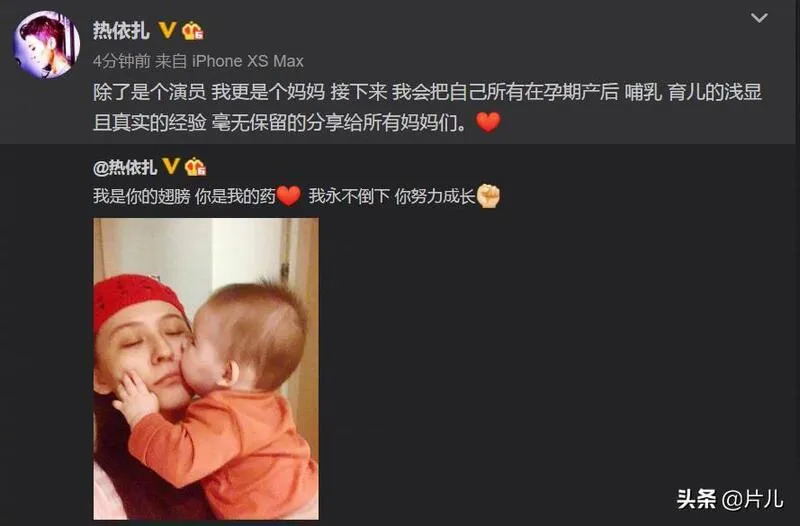This screenshot has width=800, height=526.
Task: Click the crown badge next to @热依扎
Action: tap(195, 167)
